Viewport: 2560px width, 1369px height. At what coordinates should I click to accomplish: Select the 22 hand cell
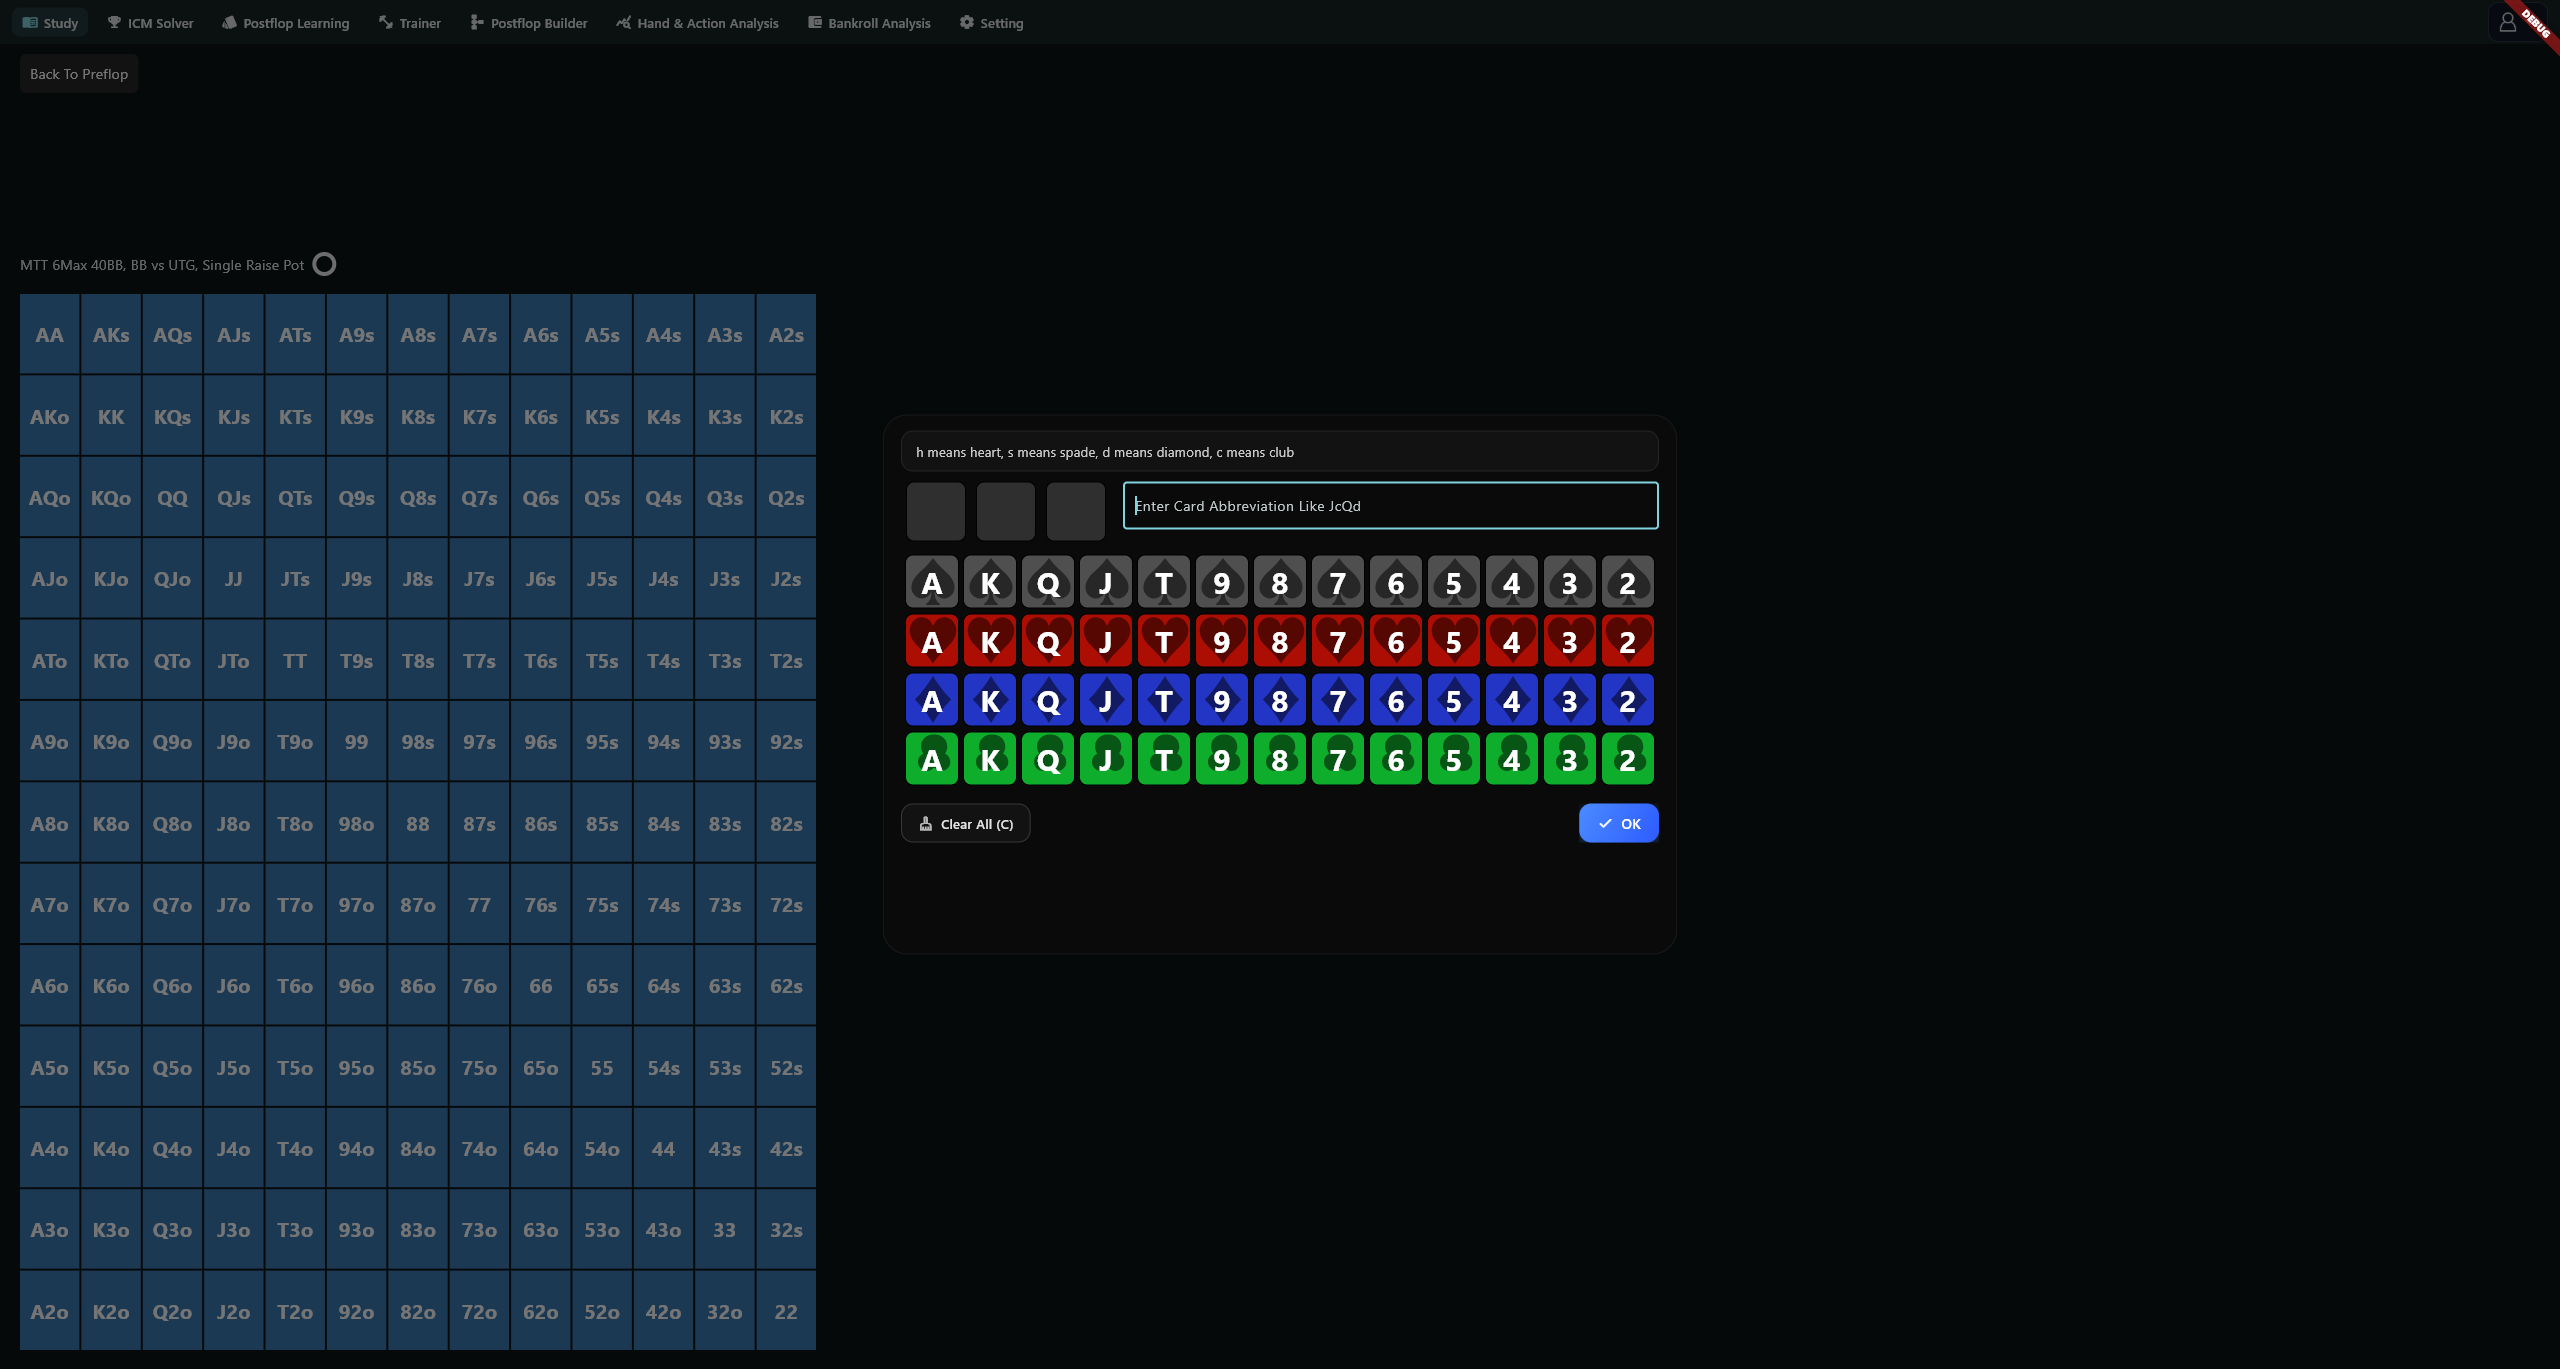[x=786, y=1312]
